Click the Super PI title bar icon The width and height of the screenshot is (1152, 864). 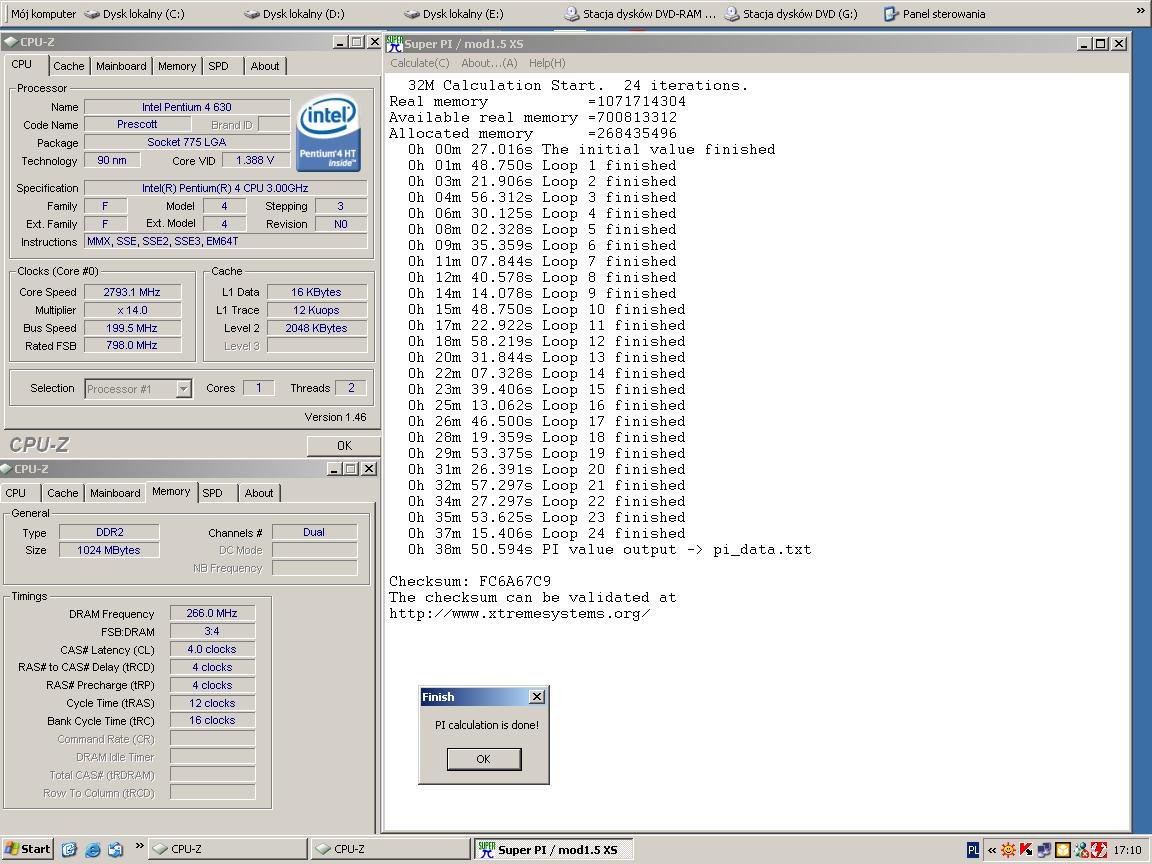click(x=395, y=44)
